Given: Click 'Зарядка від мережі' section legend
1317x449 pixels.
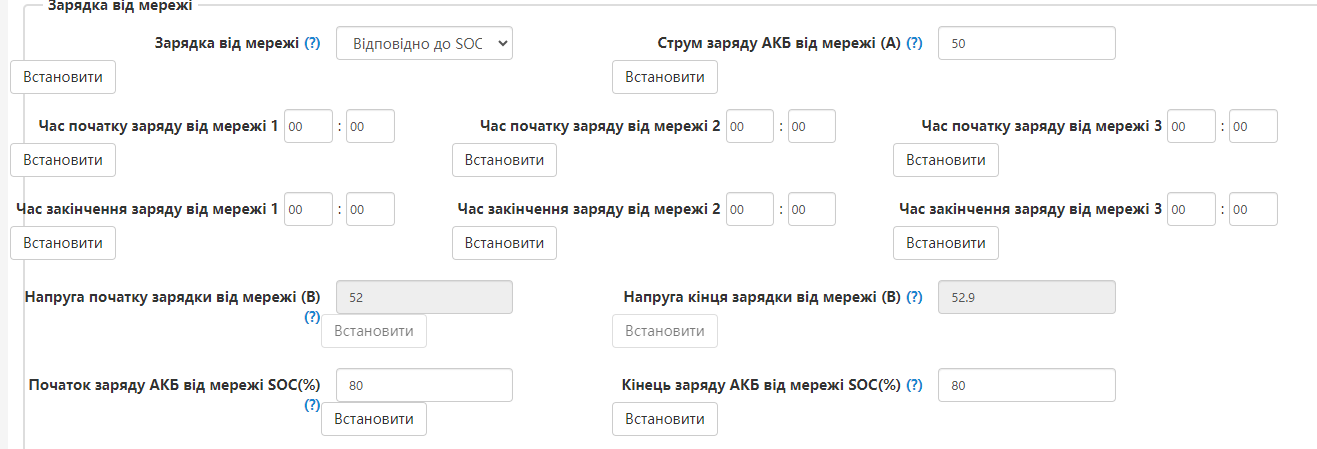Looking at the screenshot, I should pyautogui.click(x=120, y=5).
